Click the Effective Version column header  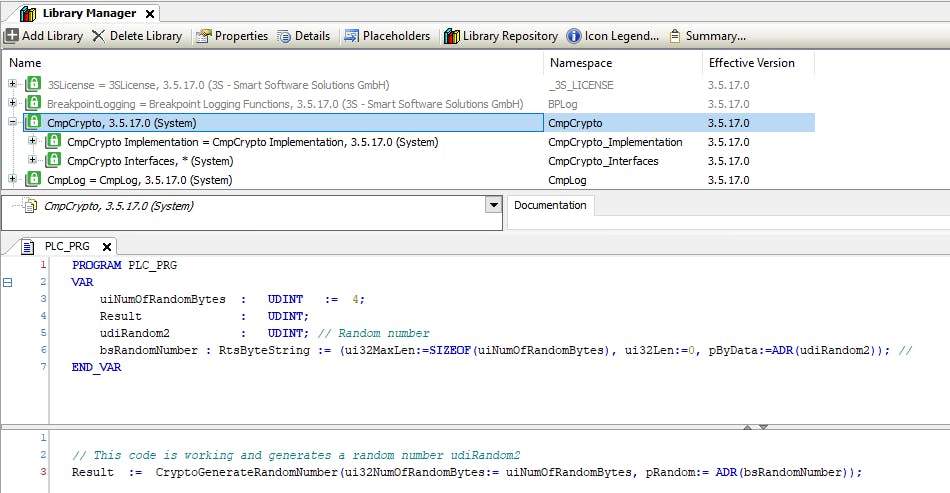click(750, 63)
